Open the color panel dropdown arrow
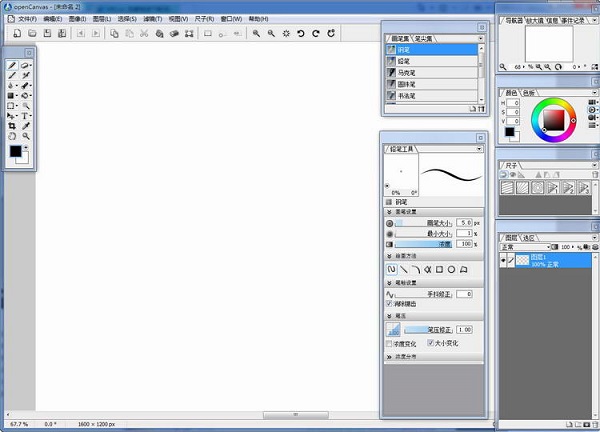This screenshot has height=432, width=600. (595, 93)
